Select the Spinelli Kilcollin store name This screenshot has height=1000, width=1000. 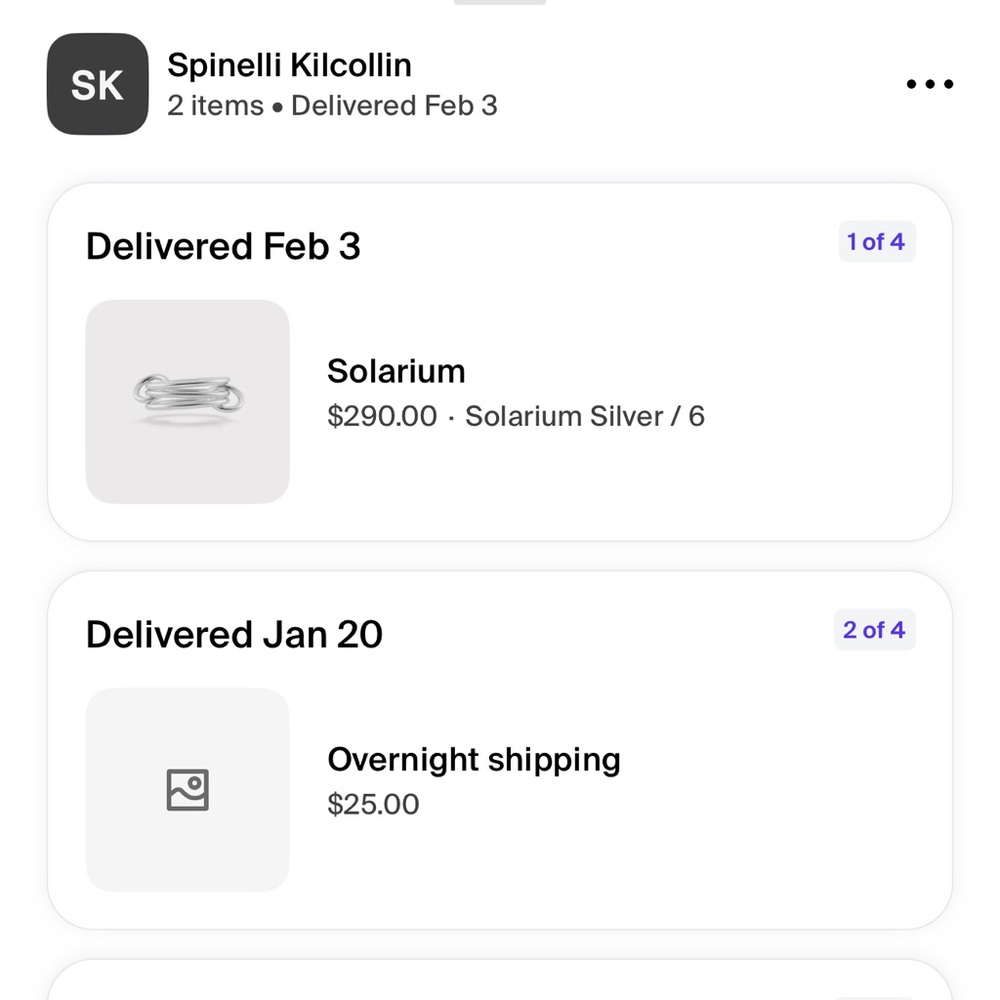(x=290, y=65)
